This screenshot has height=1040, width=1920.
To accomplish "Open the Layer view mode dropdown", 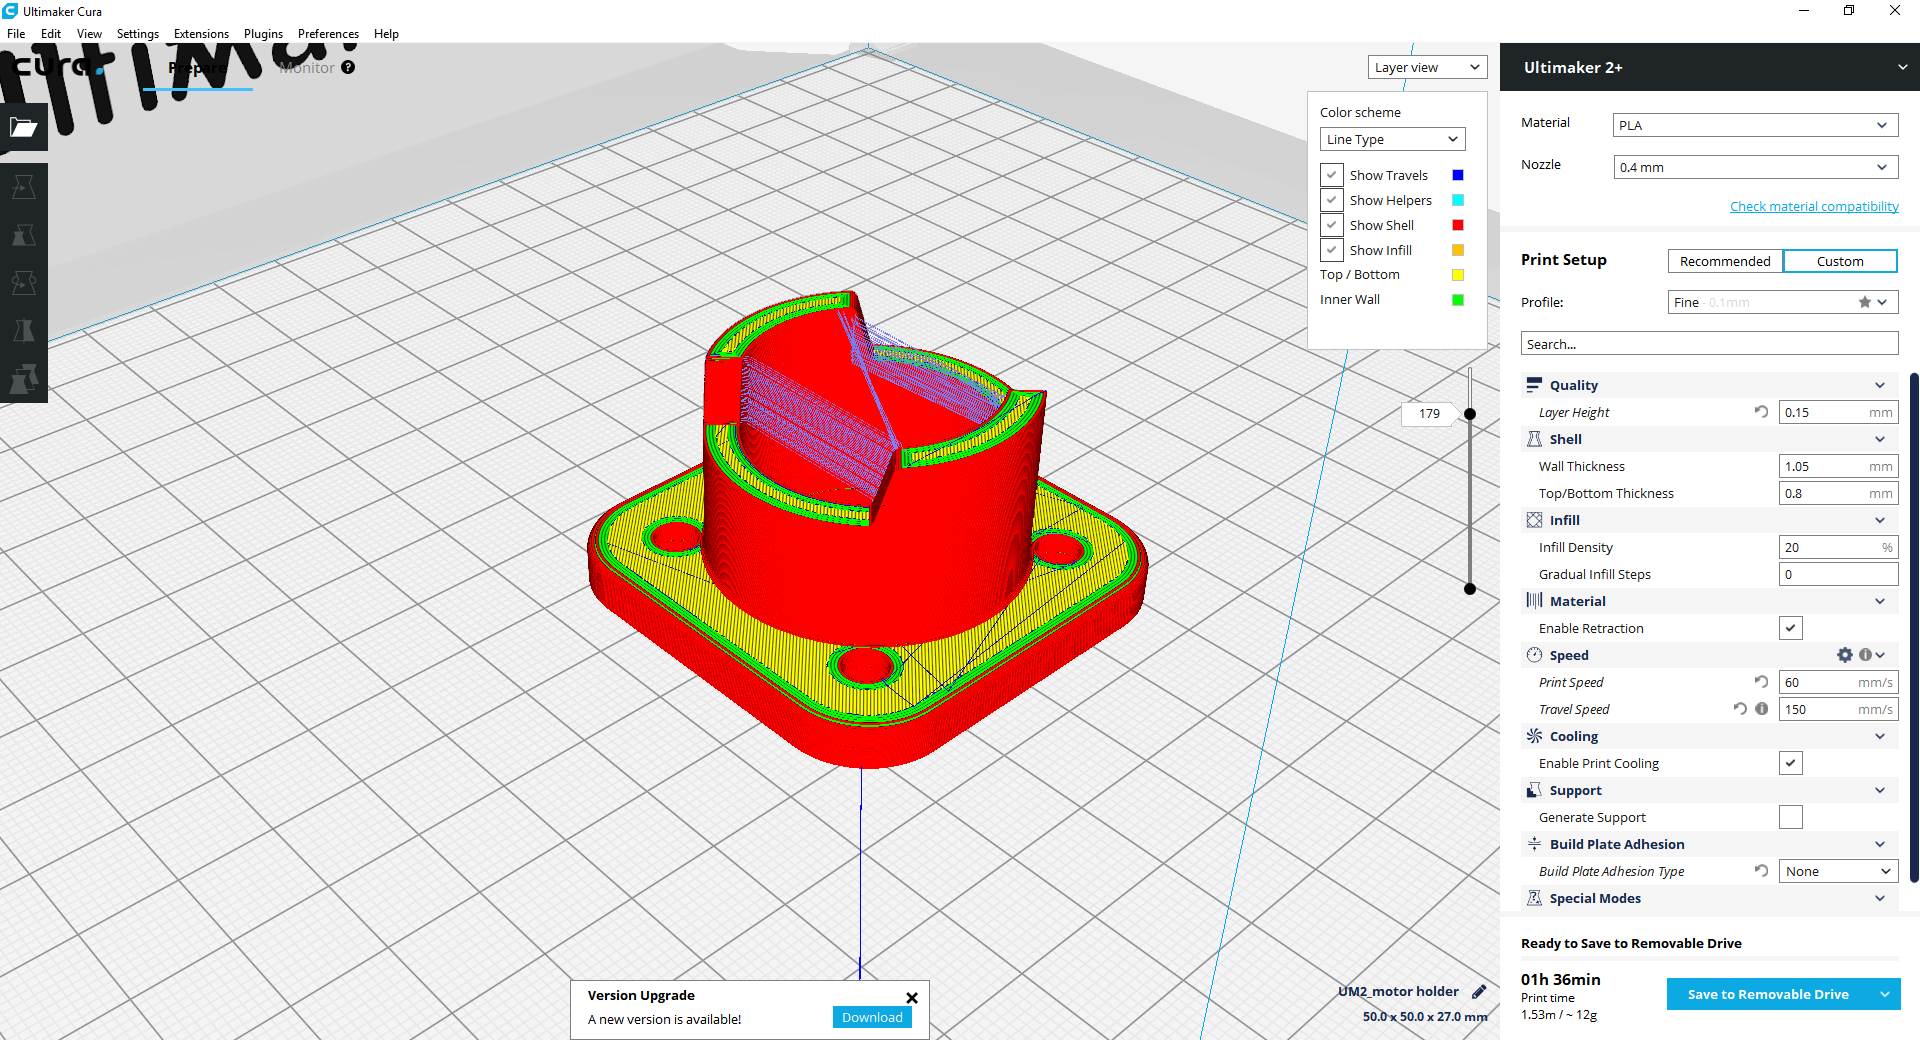I will 1427,67.
